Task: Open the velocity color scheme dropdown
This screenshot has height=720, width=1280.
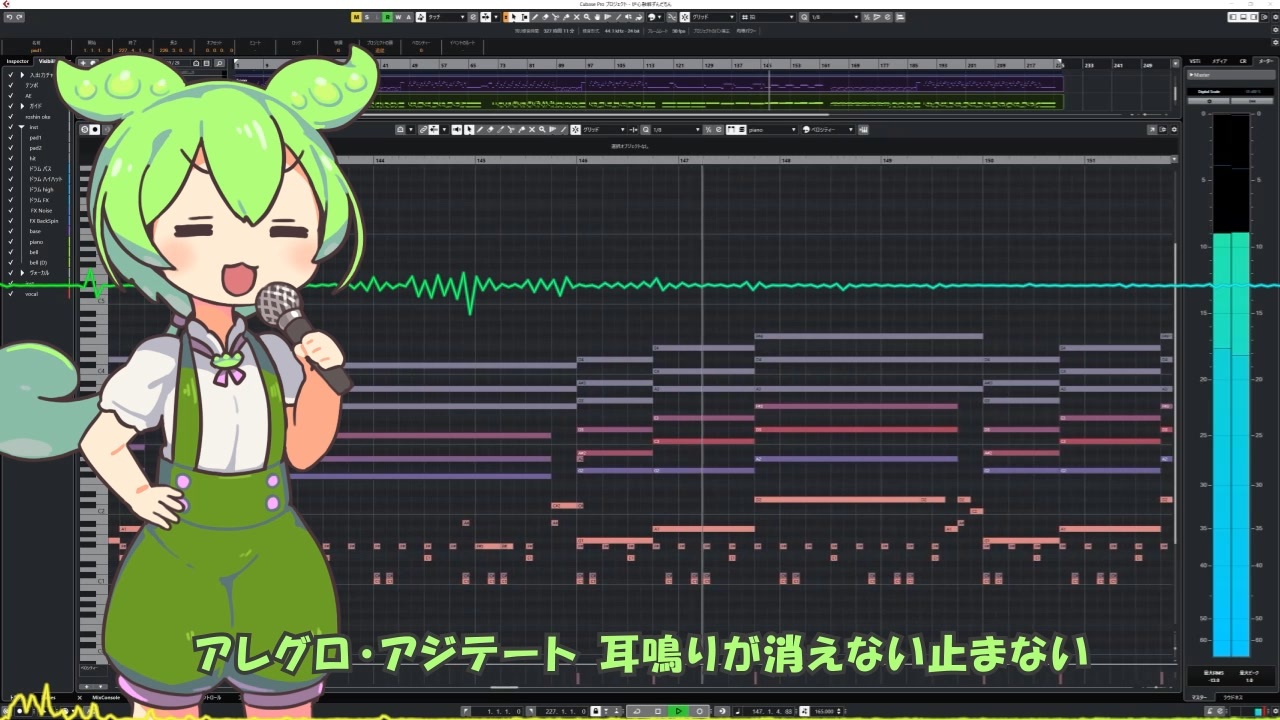Action: click(x=828, y=130)
